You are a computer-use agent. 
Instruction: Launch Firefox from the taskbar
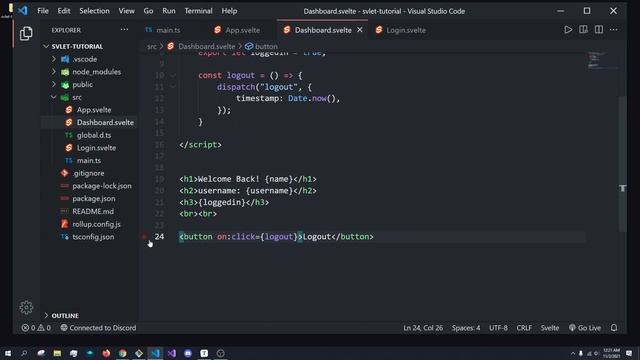point(106,353)
